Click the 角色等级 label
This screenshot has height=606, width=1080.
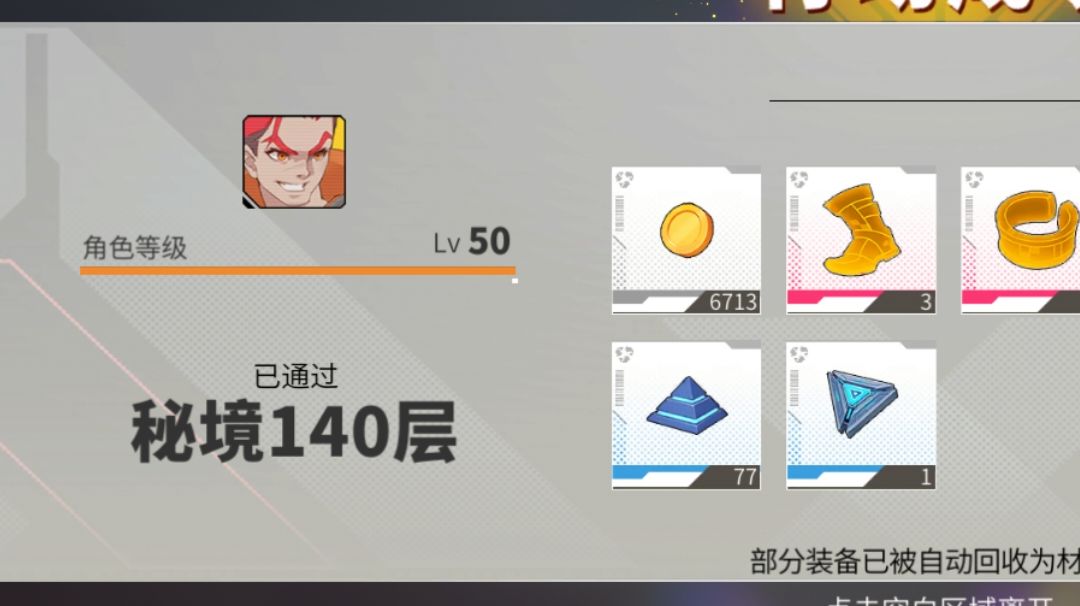tap(135, 247)
